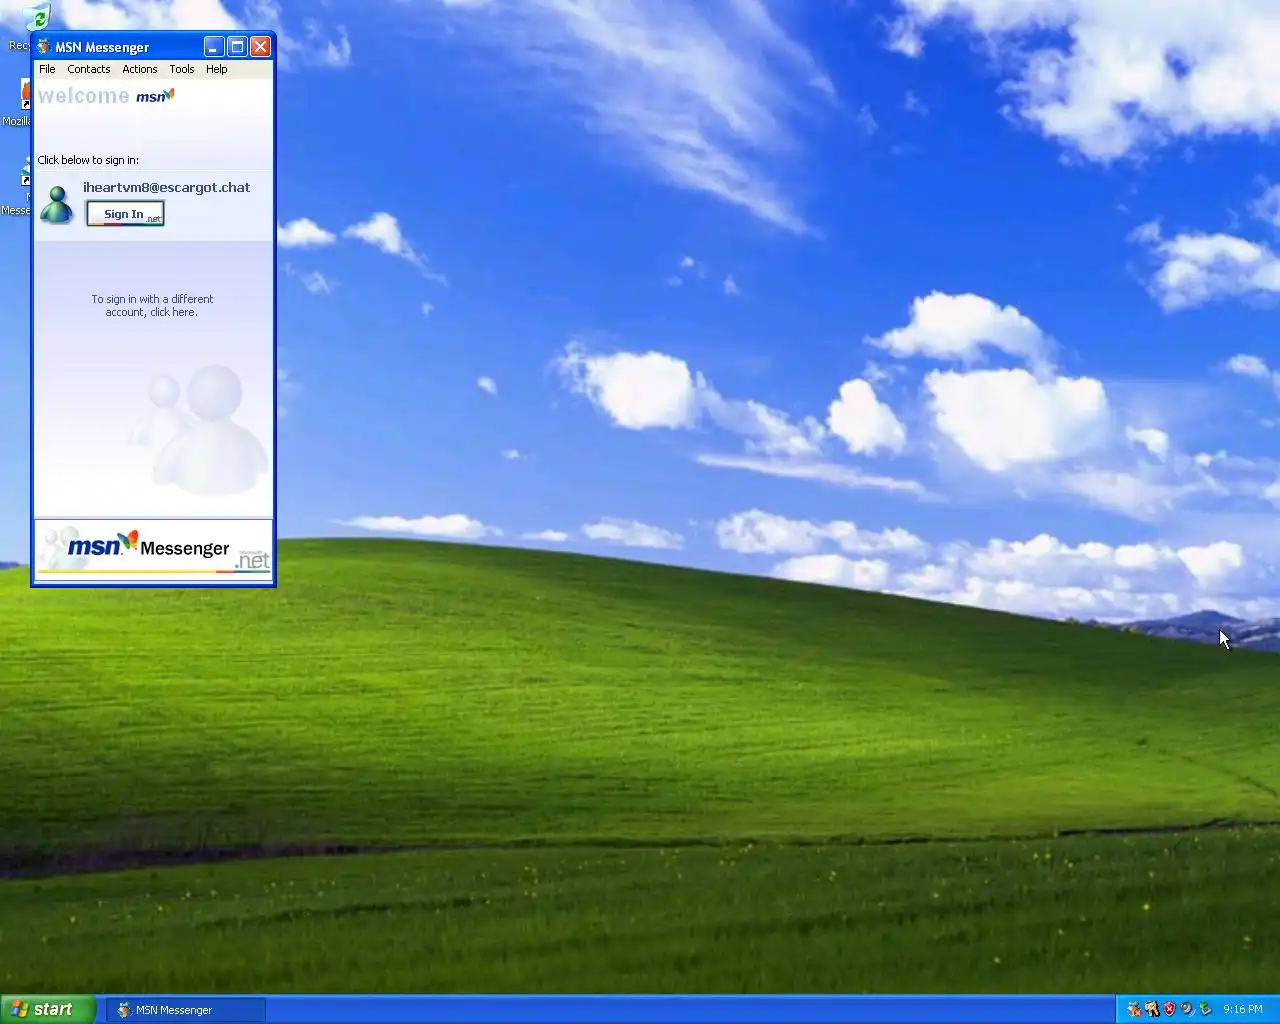This screenshot has height=1024, width=1280.
Task: Click the 9:16 PM system clock
Action: (x=1243, y=1009)
